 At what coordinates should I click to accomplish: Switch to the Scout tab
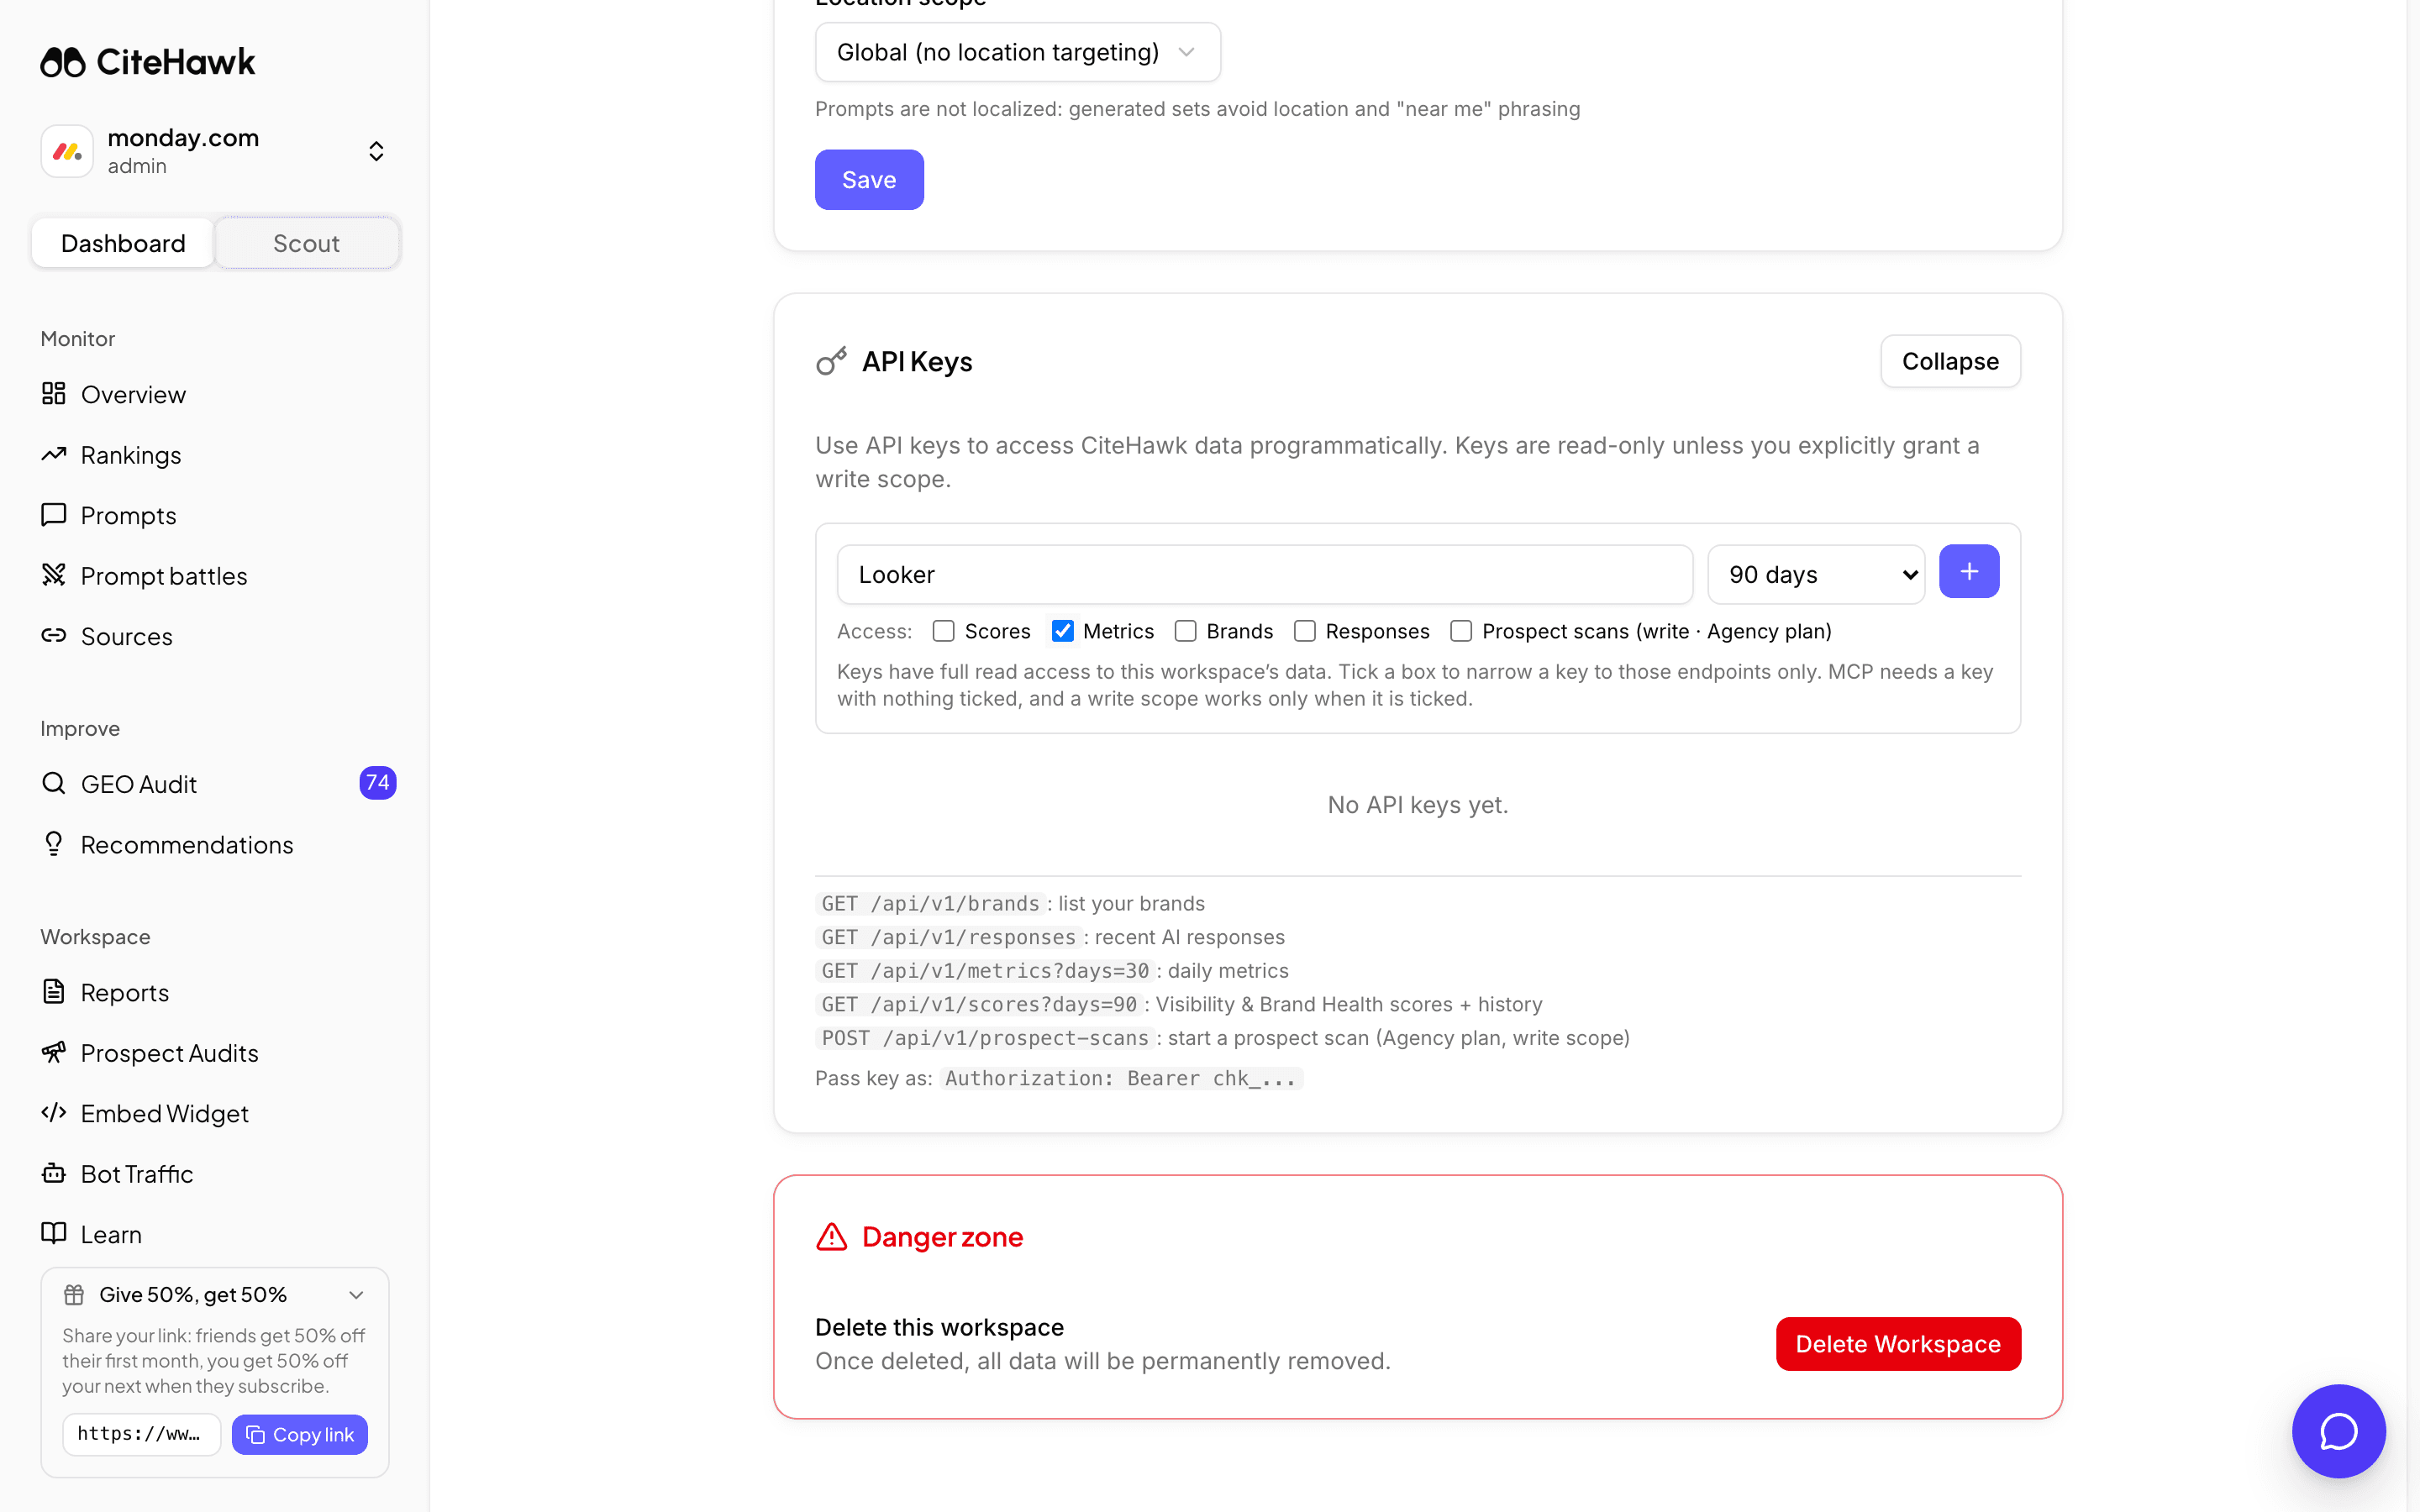307,243
